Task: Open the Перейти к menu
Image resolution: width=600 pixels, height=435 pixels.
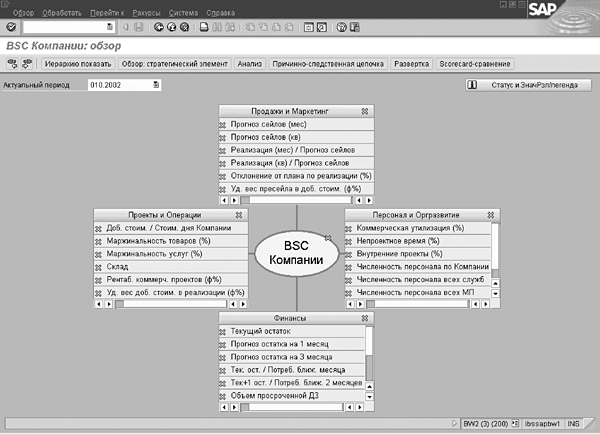Action: [x=107, y=13]
